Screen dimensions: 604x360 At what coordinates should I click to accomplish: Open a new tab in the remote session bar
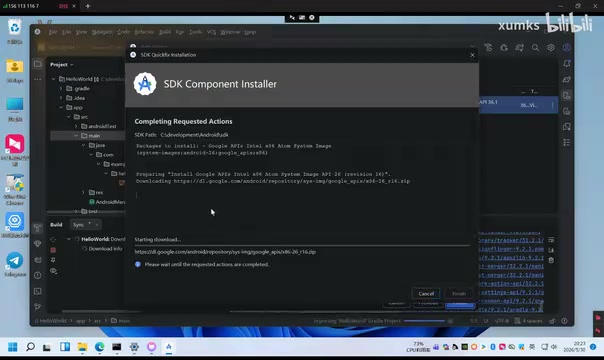coord(88,6)
